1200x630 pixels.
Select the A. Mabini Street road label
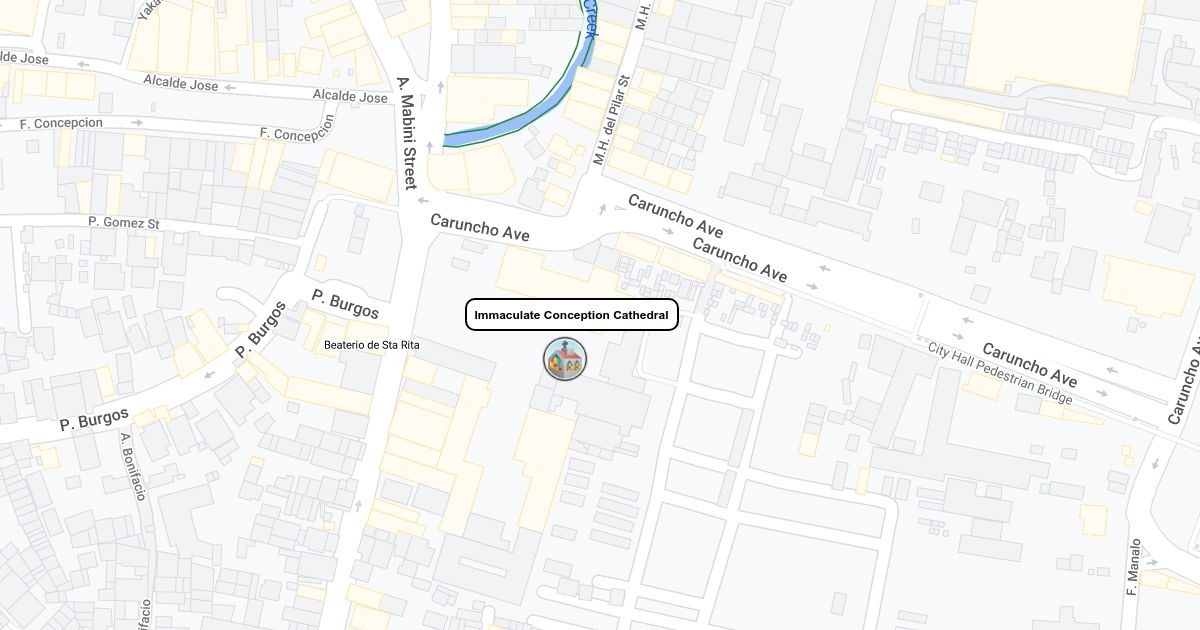click(406, 133)
